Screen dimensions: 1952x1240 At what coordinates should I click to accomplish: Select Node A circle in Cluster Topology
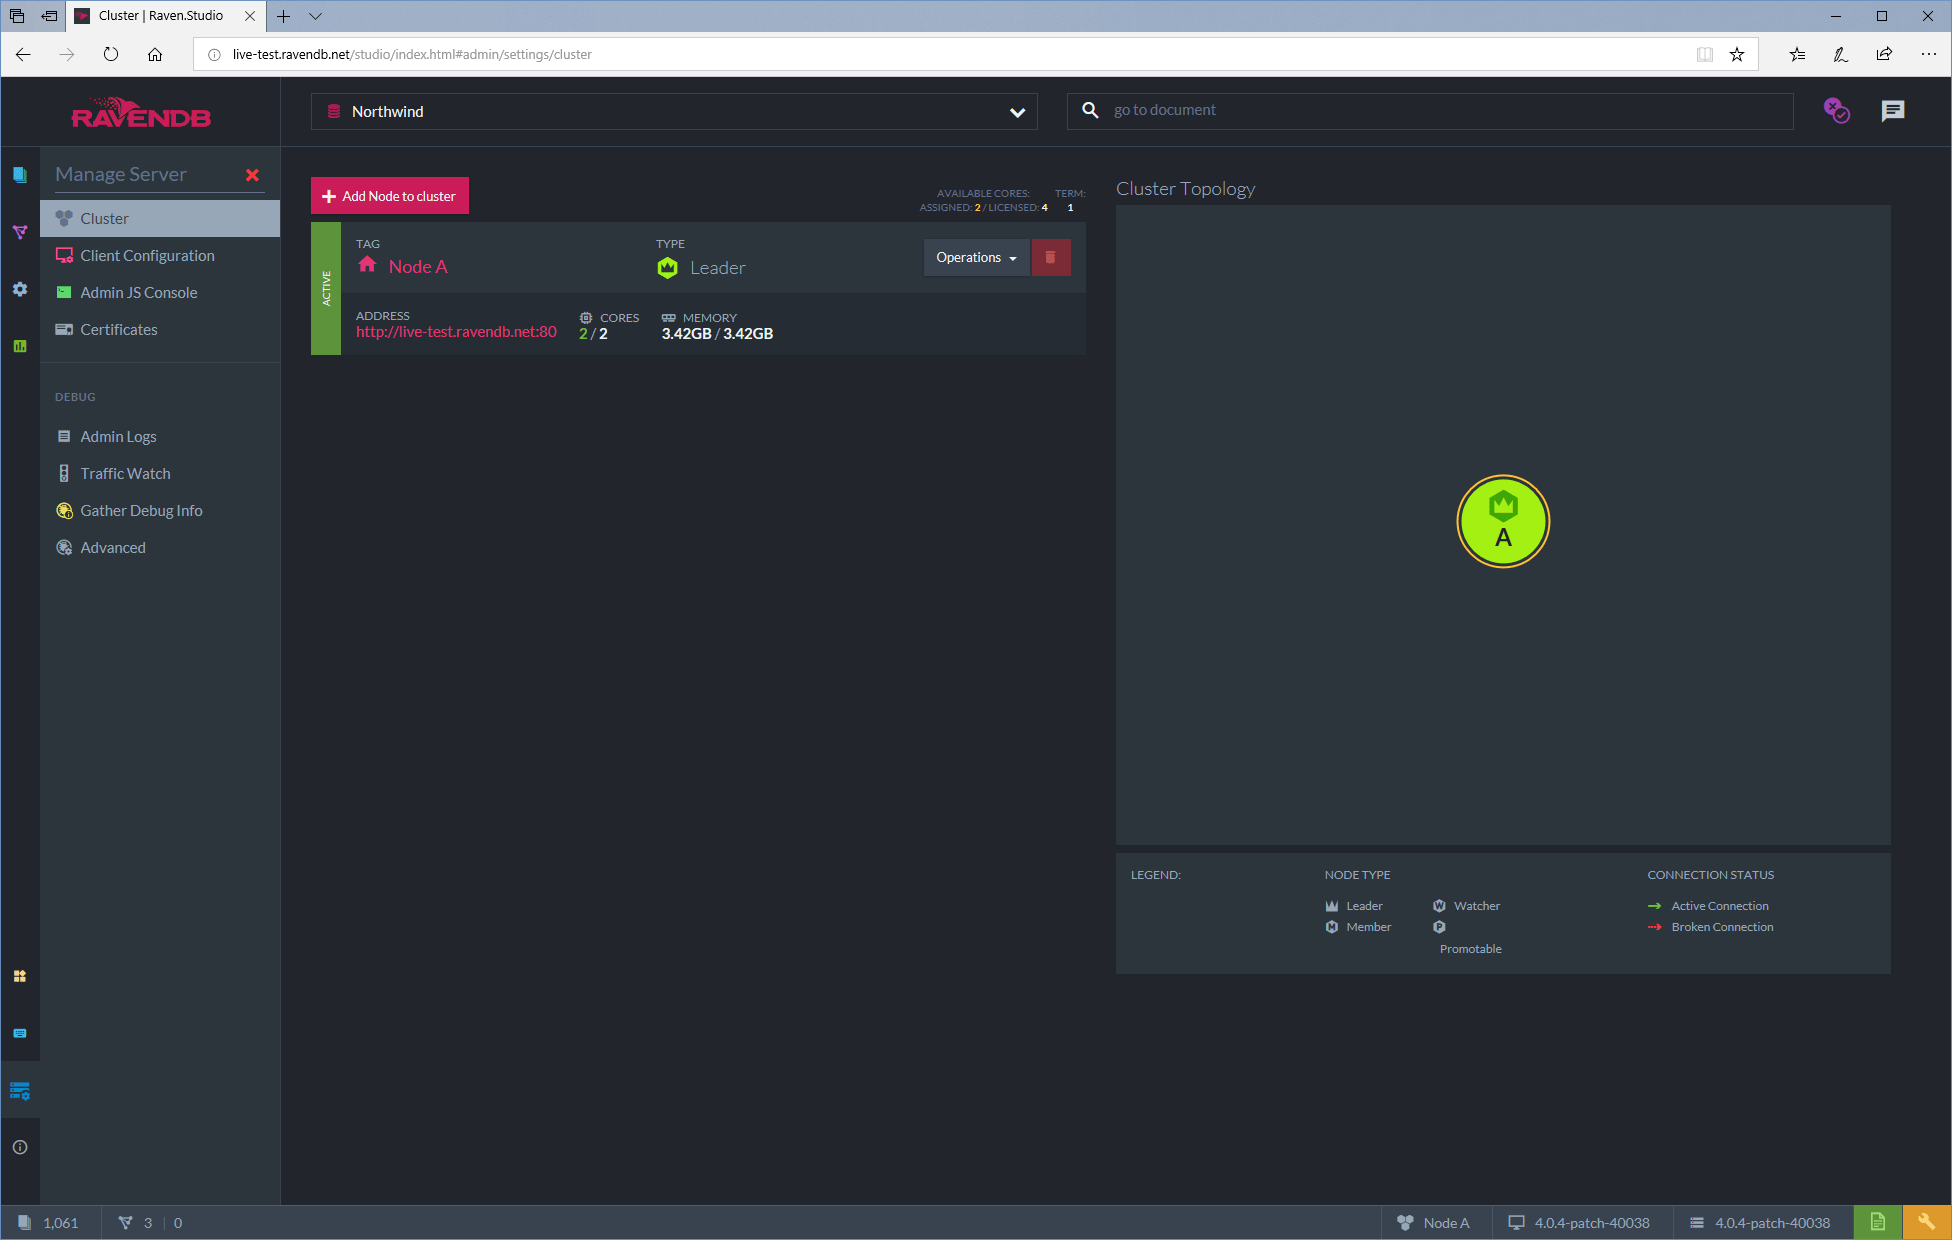click(1502, 521)
